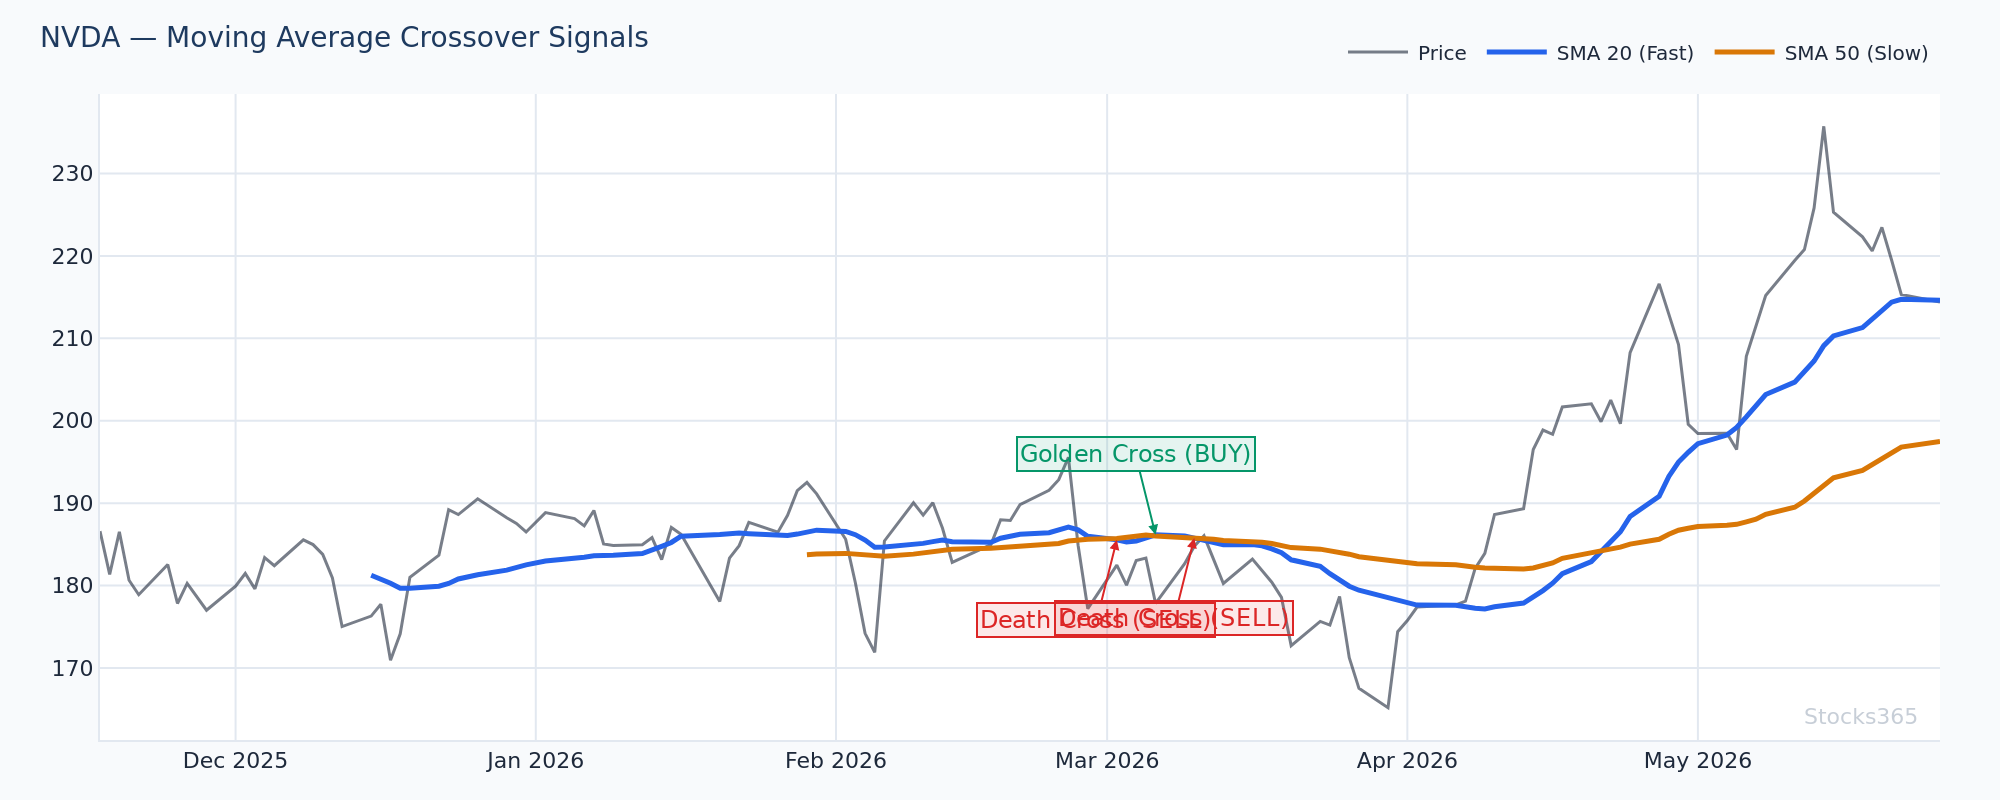
Task: Toggle the Price series in the legend
Action: point(1407,53)
